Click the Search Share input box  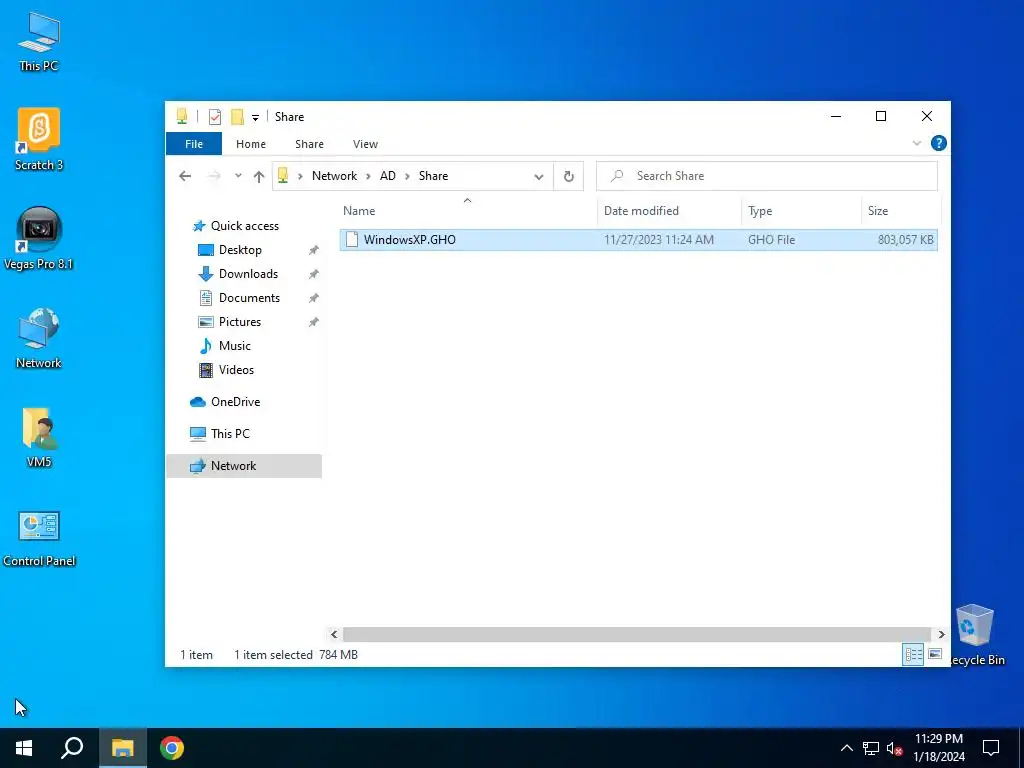tap(767, 176)
